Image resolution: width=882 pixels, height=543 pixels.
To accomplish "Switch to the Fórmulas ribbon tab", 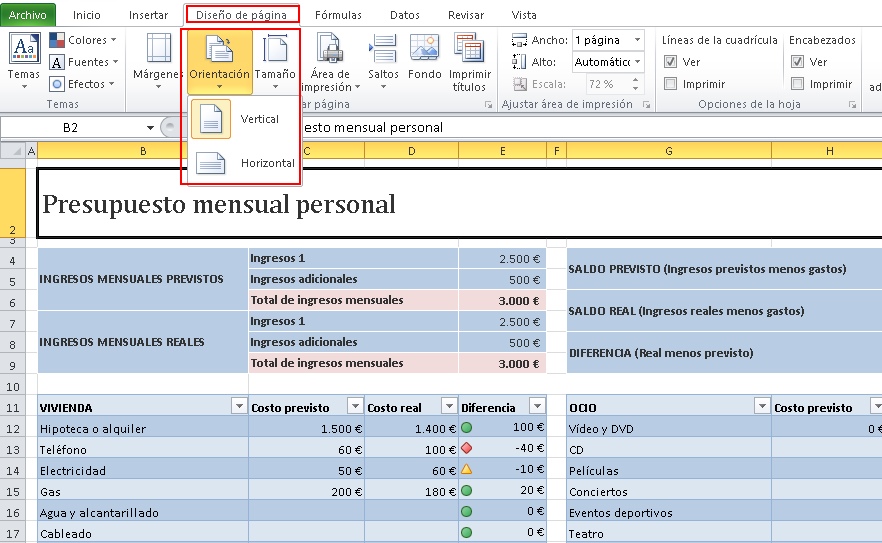I will (338, 15).
